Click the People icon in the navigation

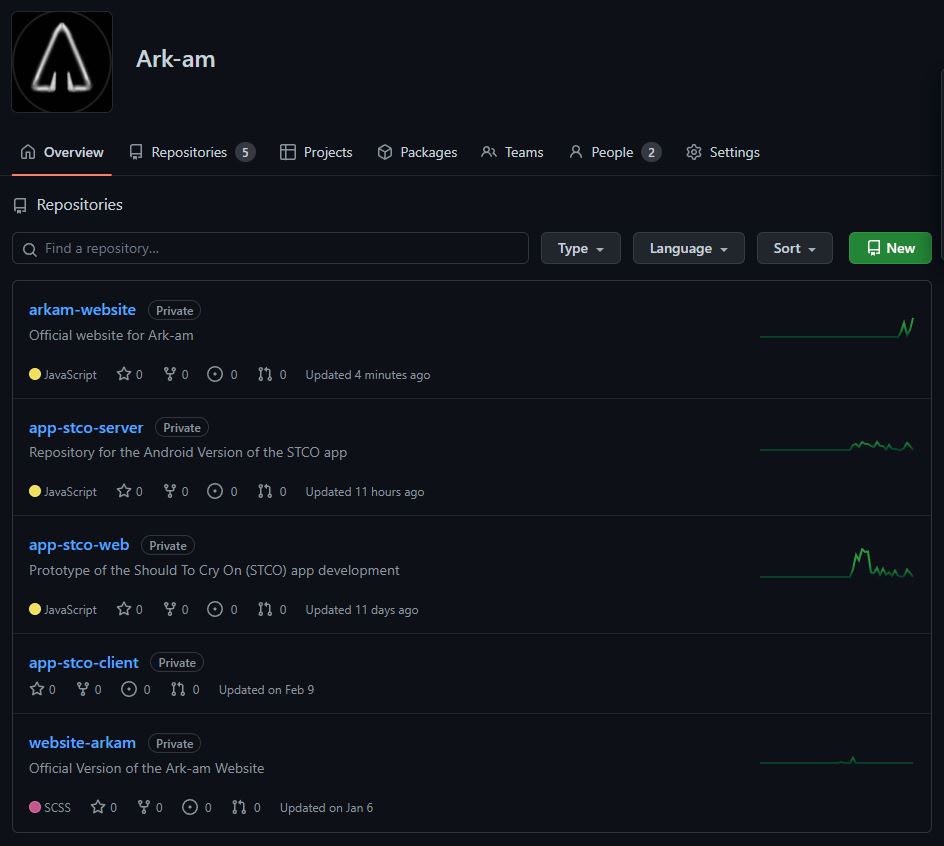pyautogui.click(x=575, y=152)
